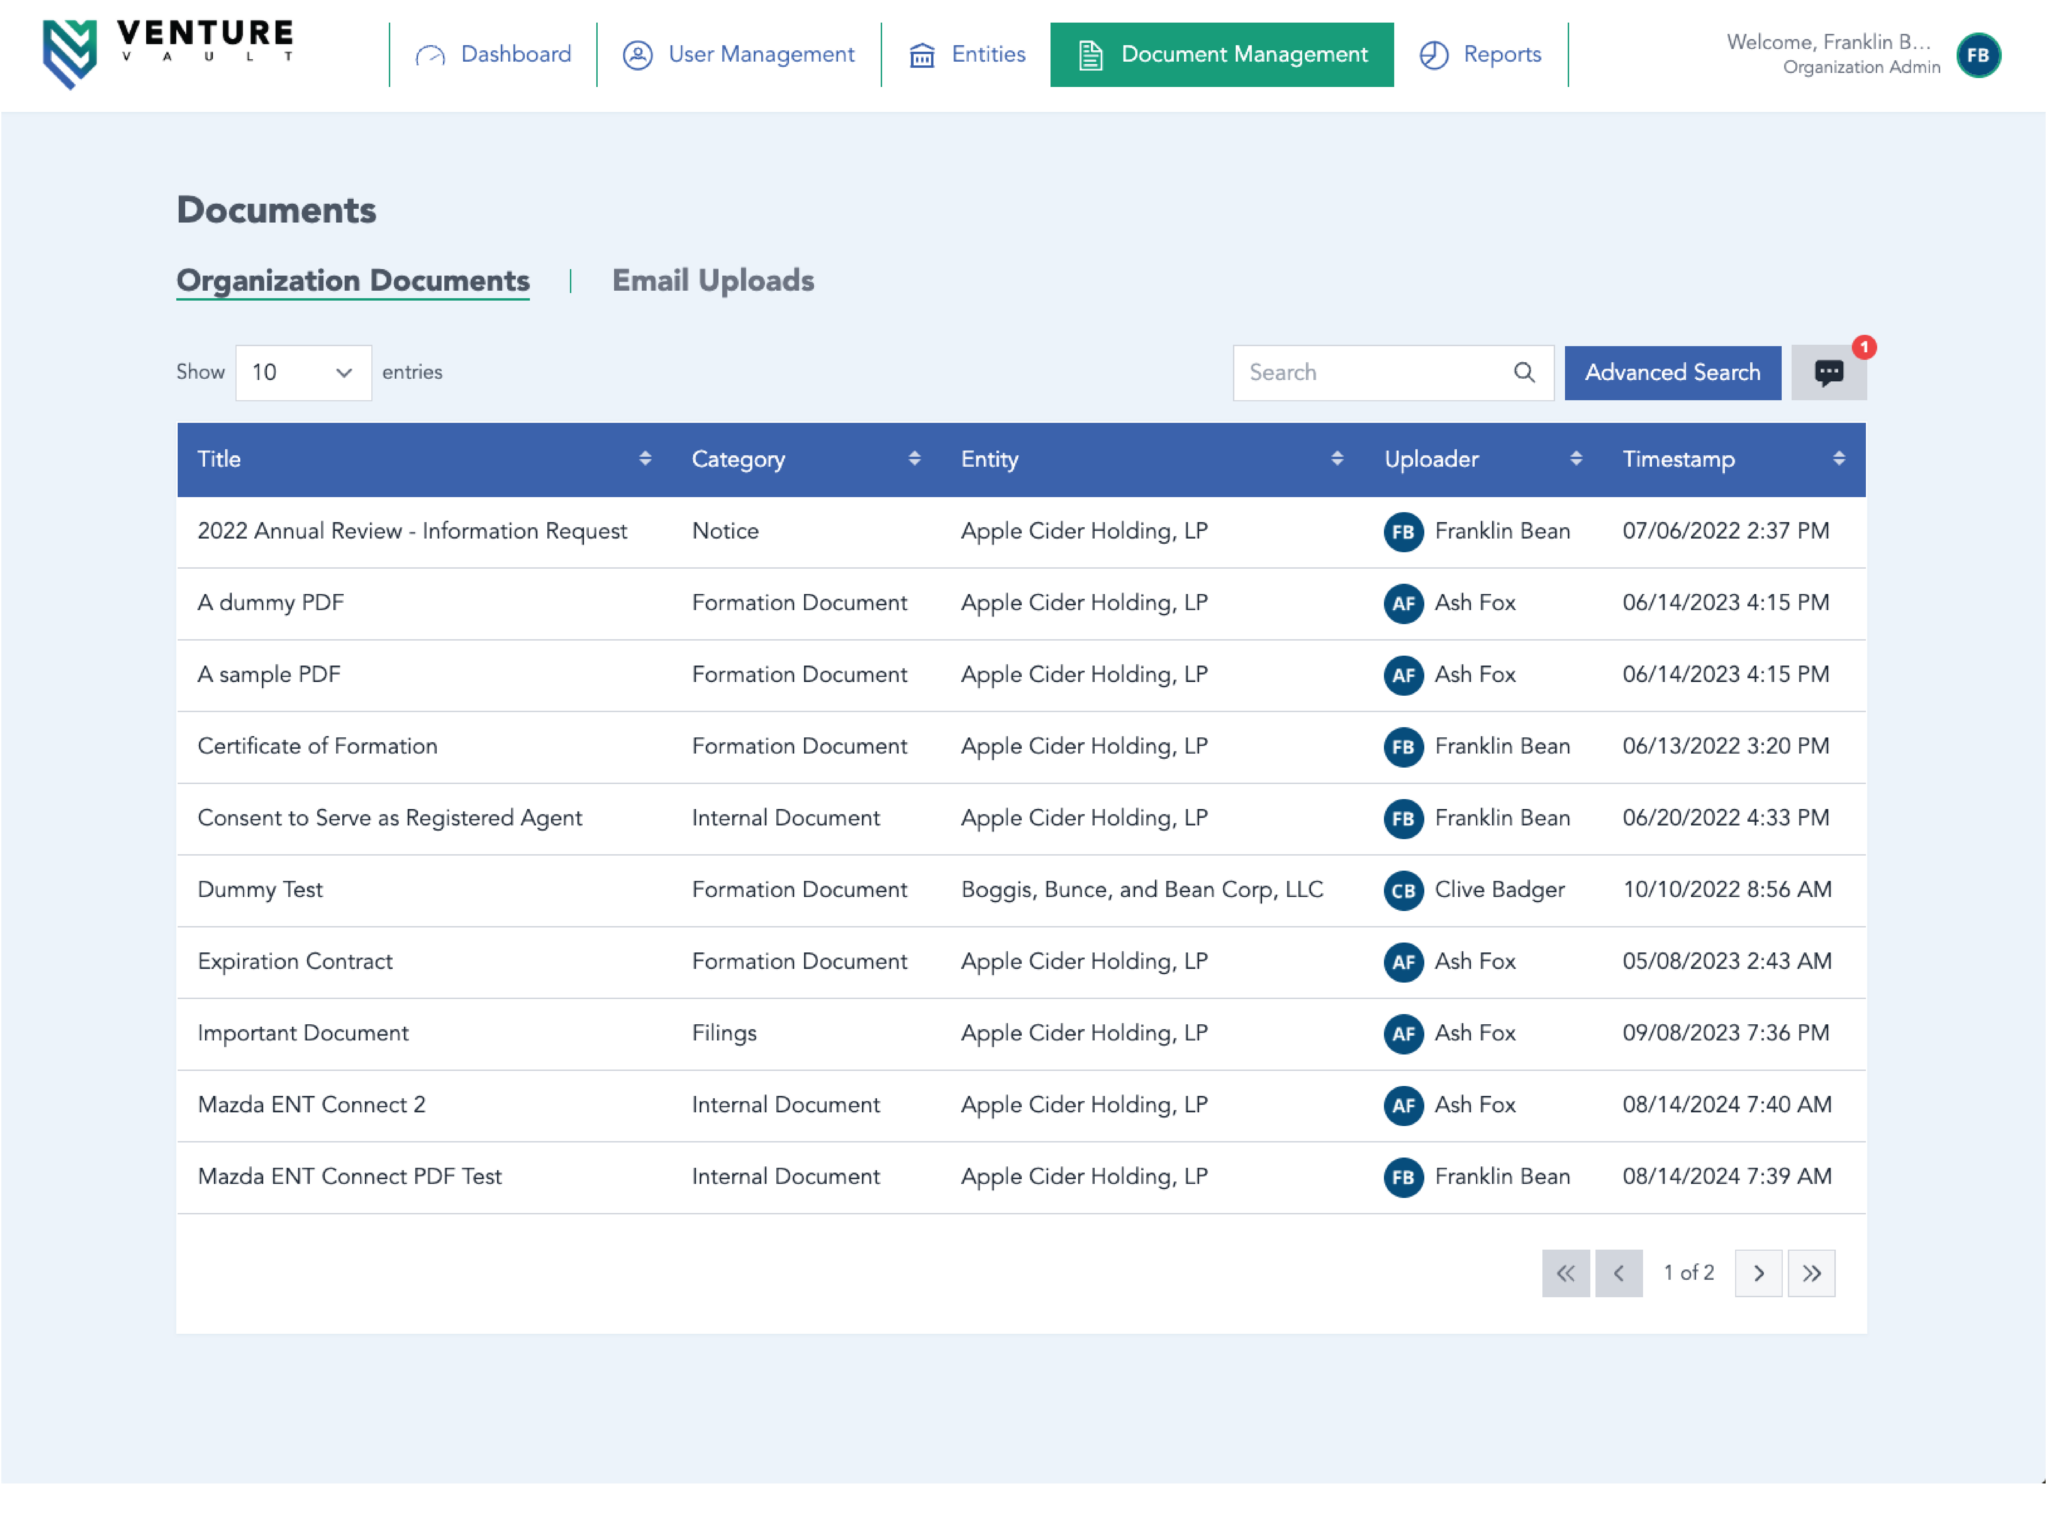
Task: Expand the Show entries dropdown
Action: coord(303,373)
